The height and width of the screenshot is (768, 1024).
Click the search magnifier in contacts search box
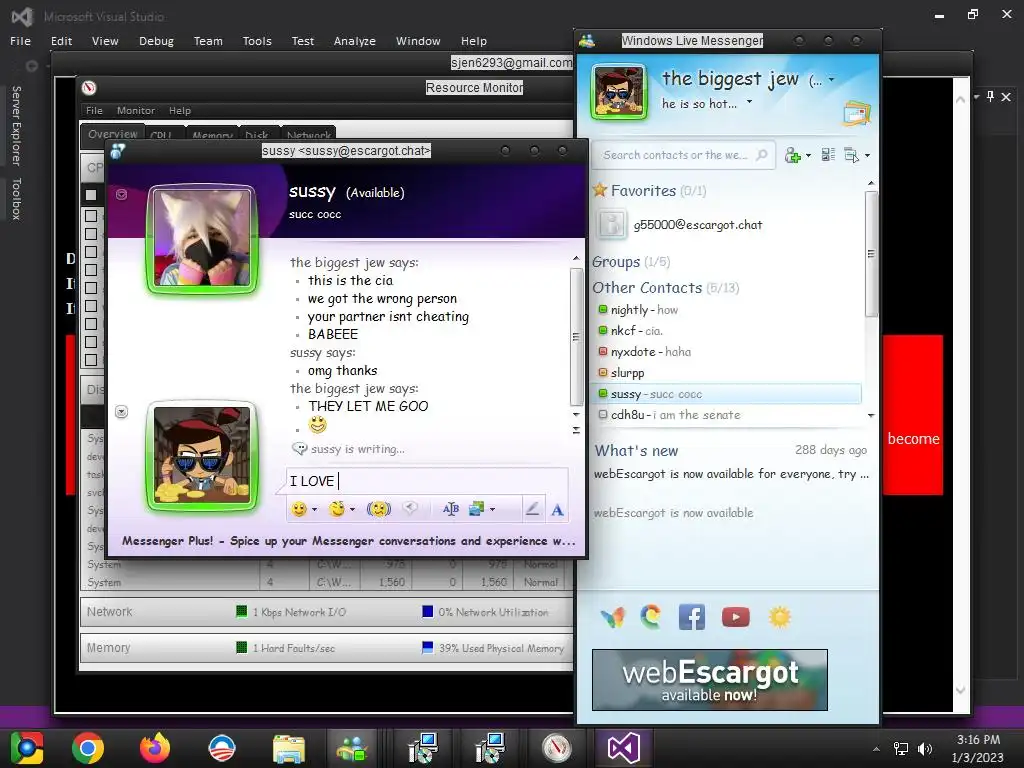point(761,155)
